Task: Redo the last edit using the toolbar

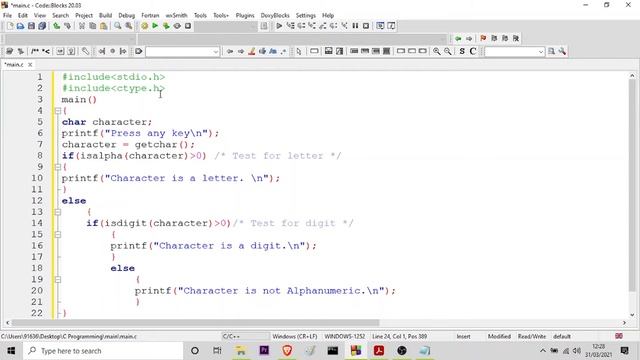Action: pyautogui.click(x=67, y=26)
